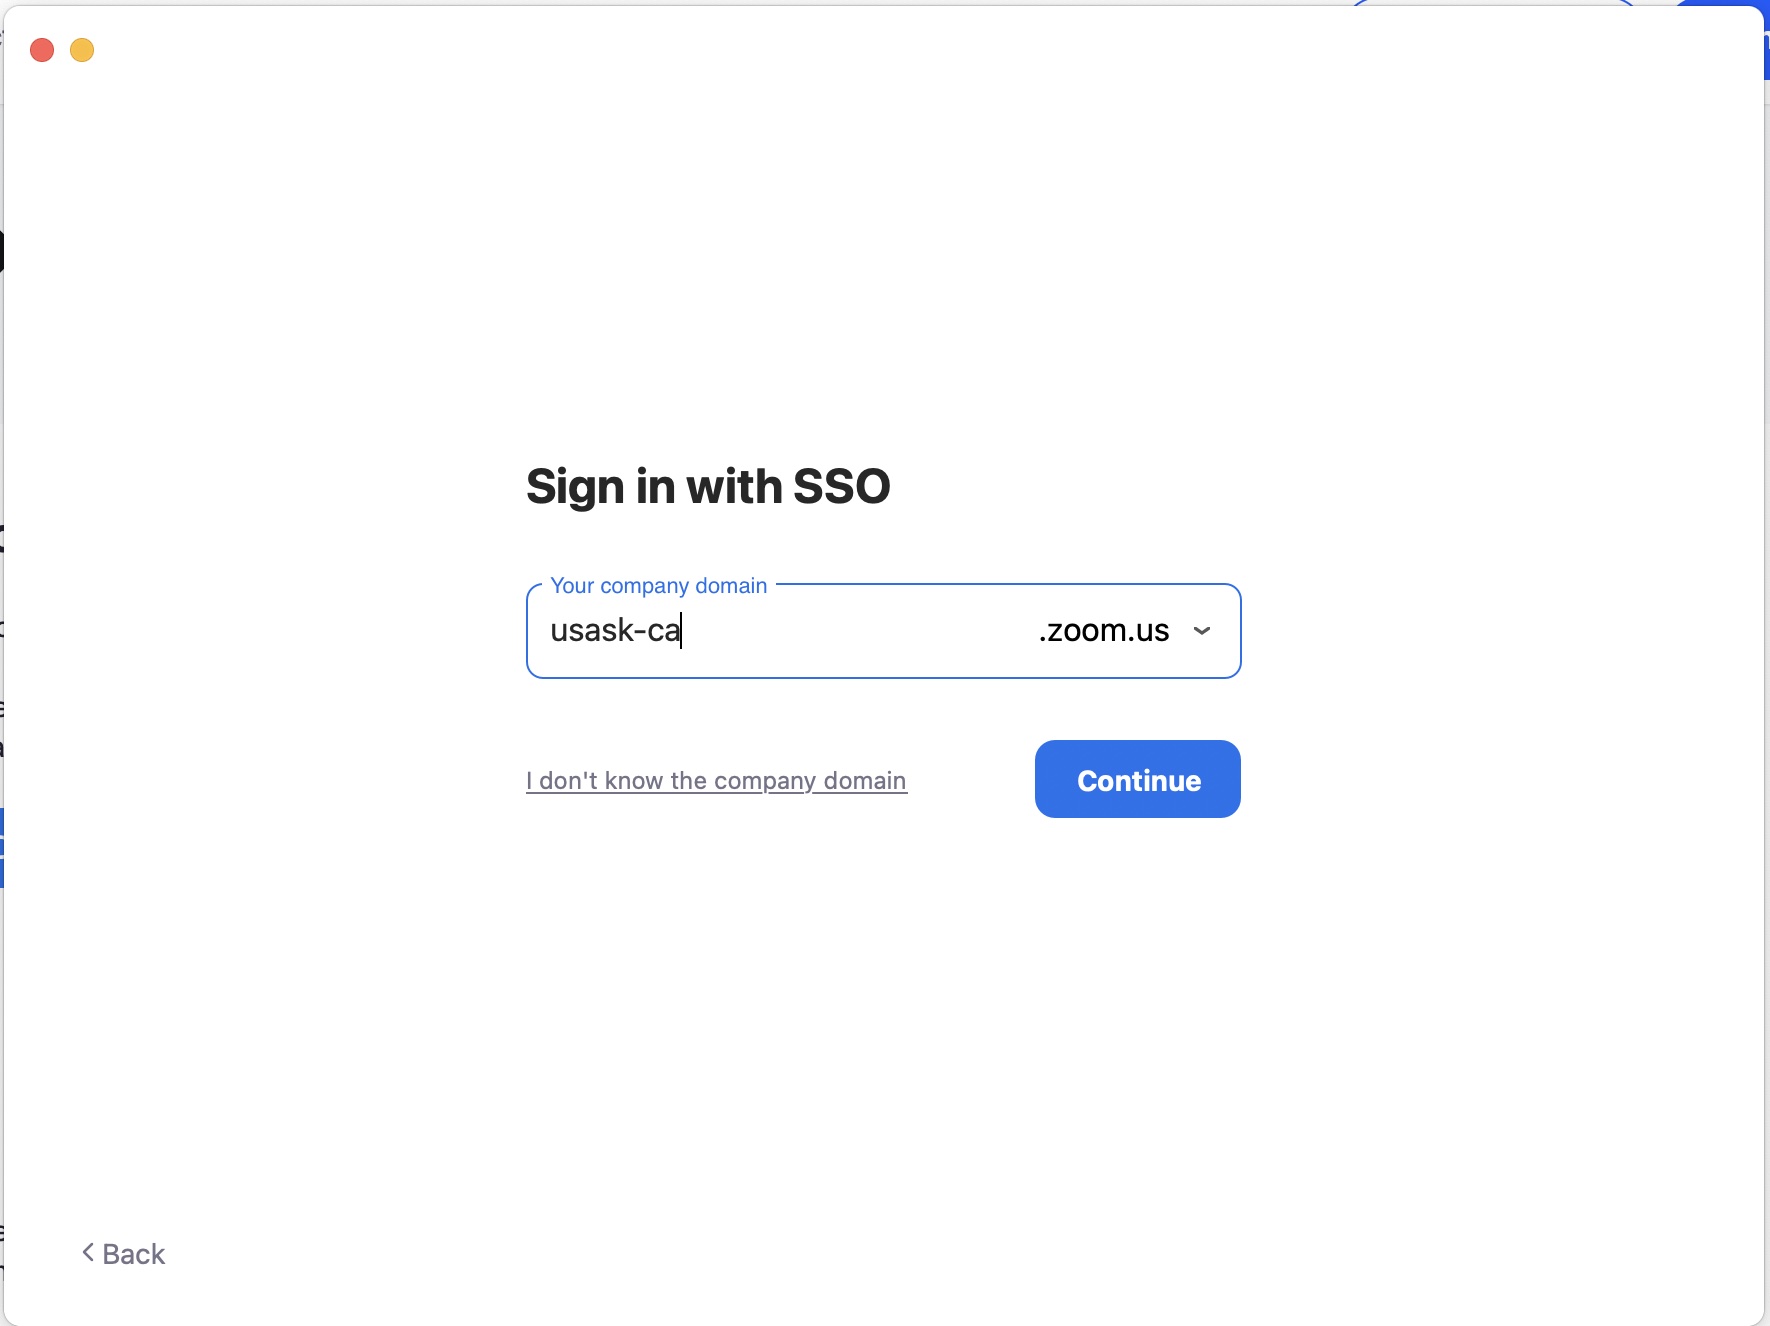1770x1326 pixels.
Task: Close the window with the red button
Action: pos(42,50)
